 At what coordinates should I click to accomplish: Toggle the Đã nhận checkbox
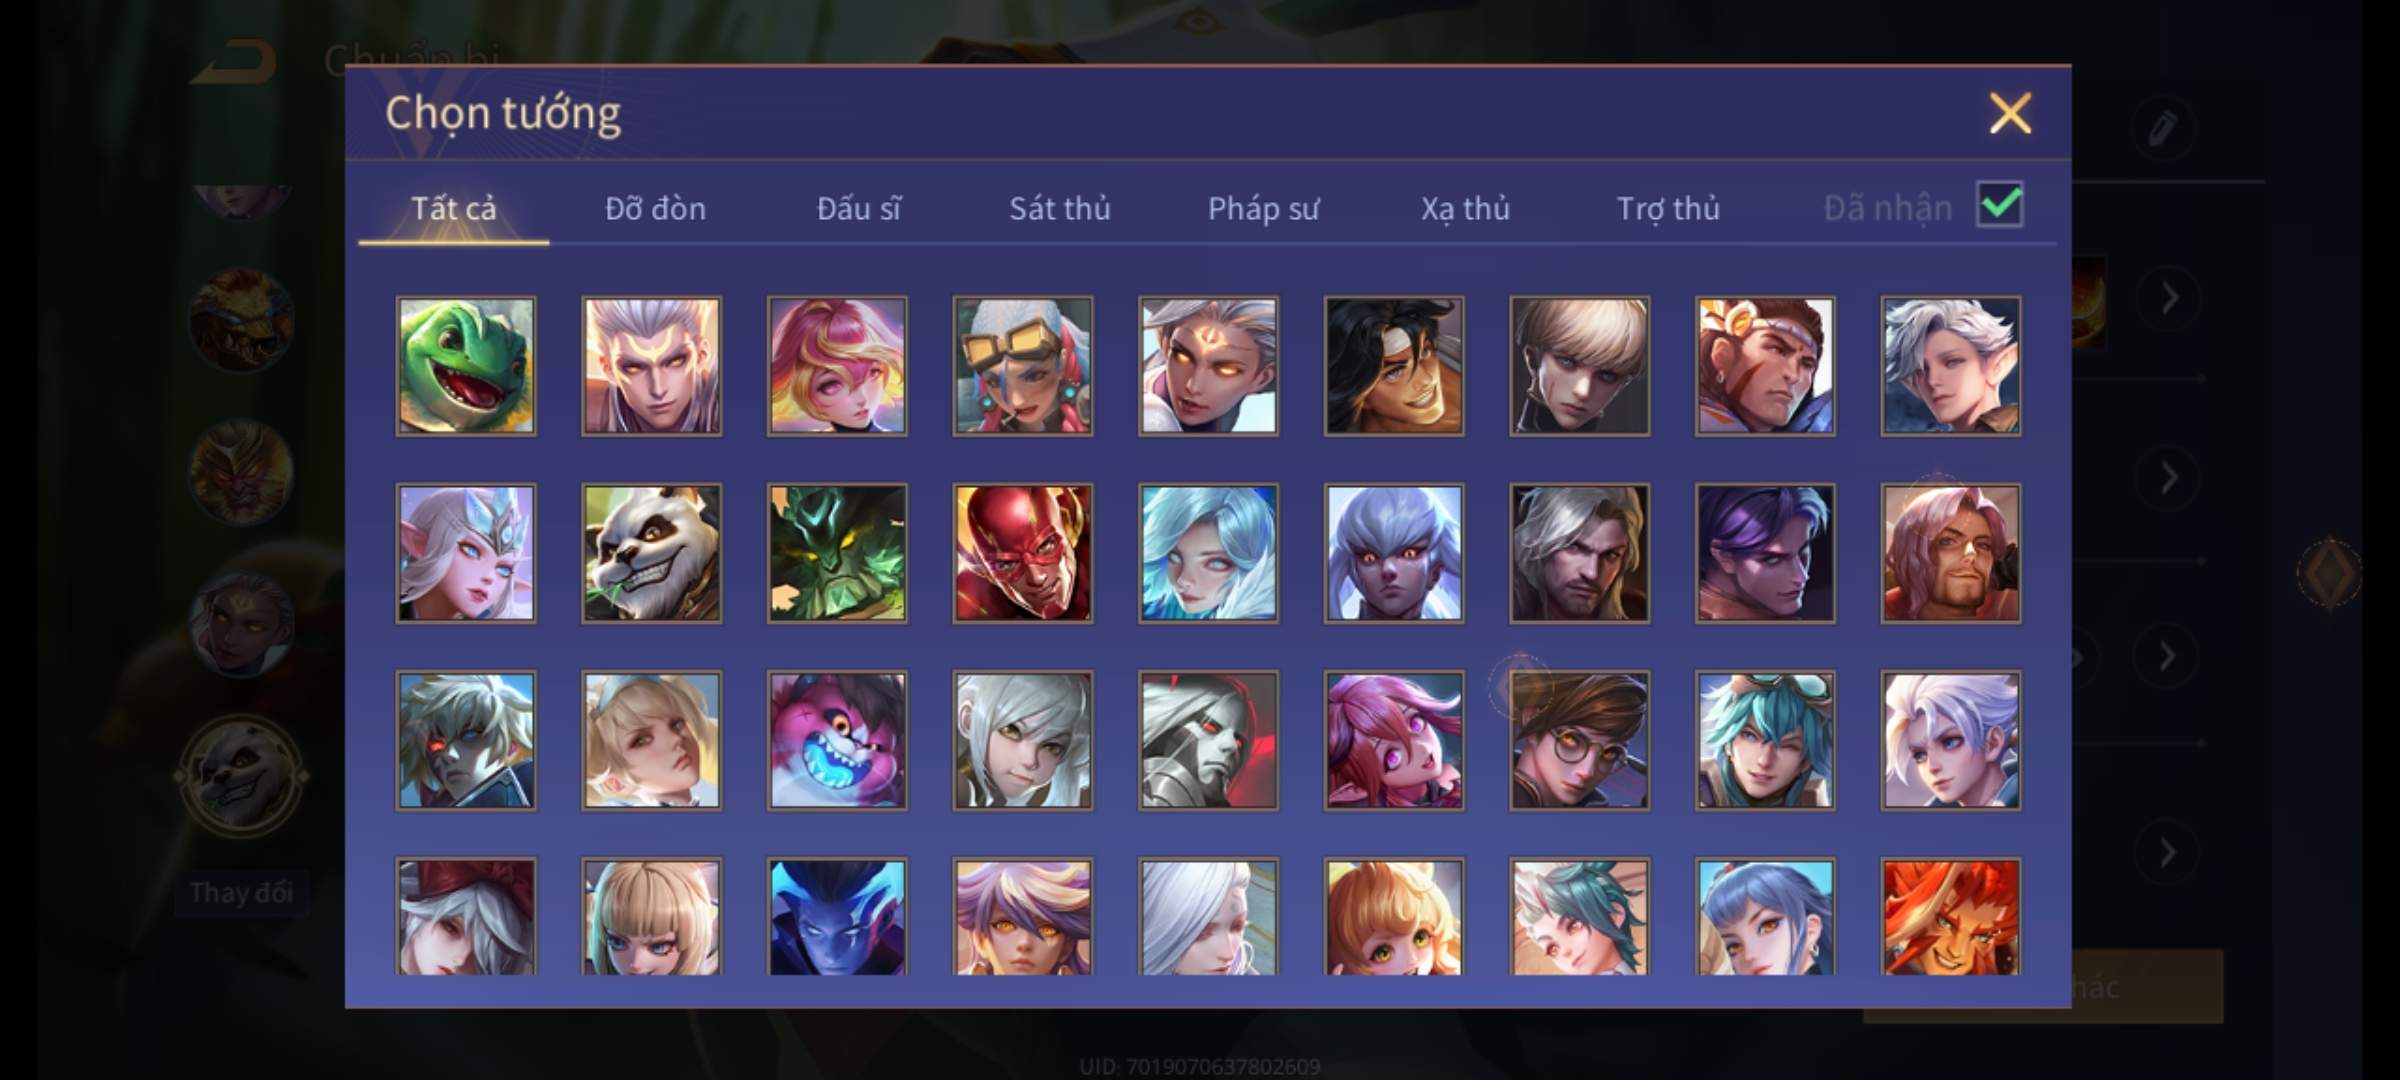[x=1999, y=205]
